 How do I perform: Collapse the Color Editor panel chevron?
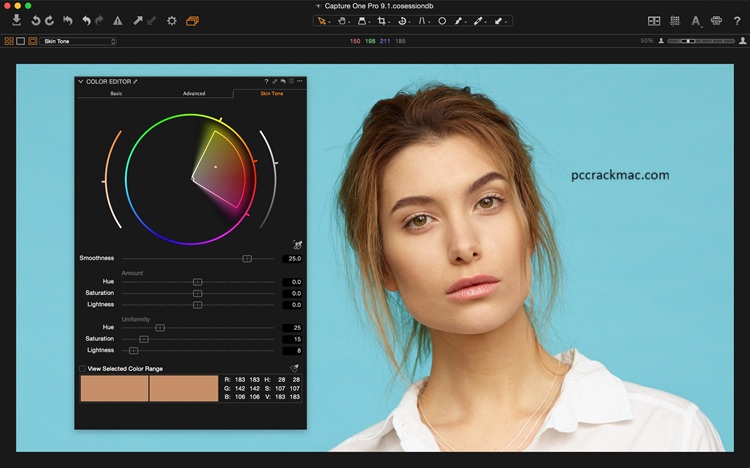click(81, 82)
